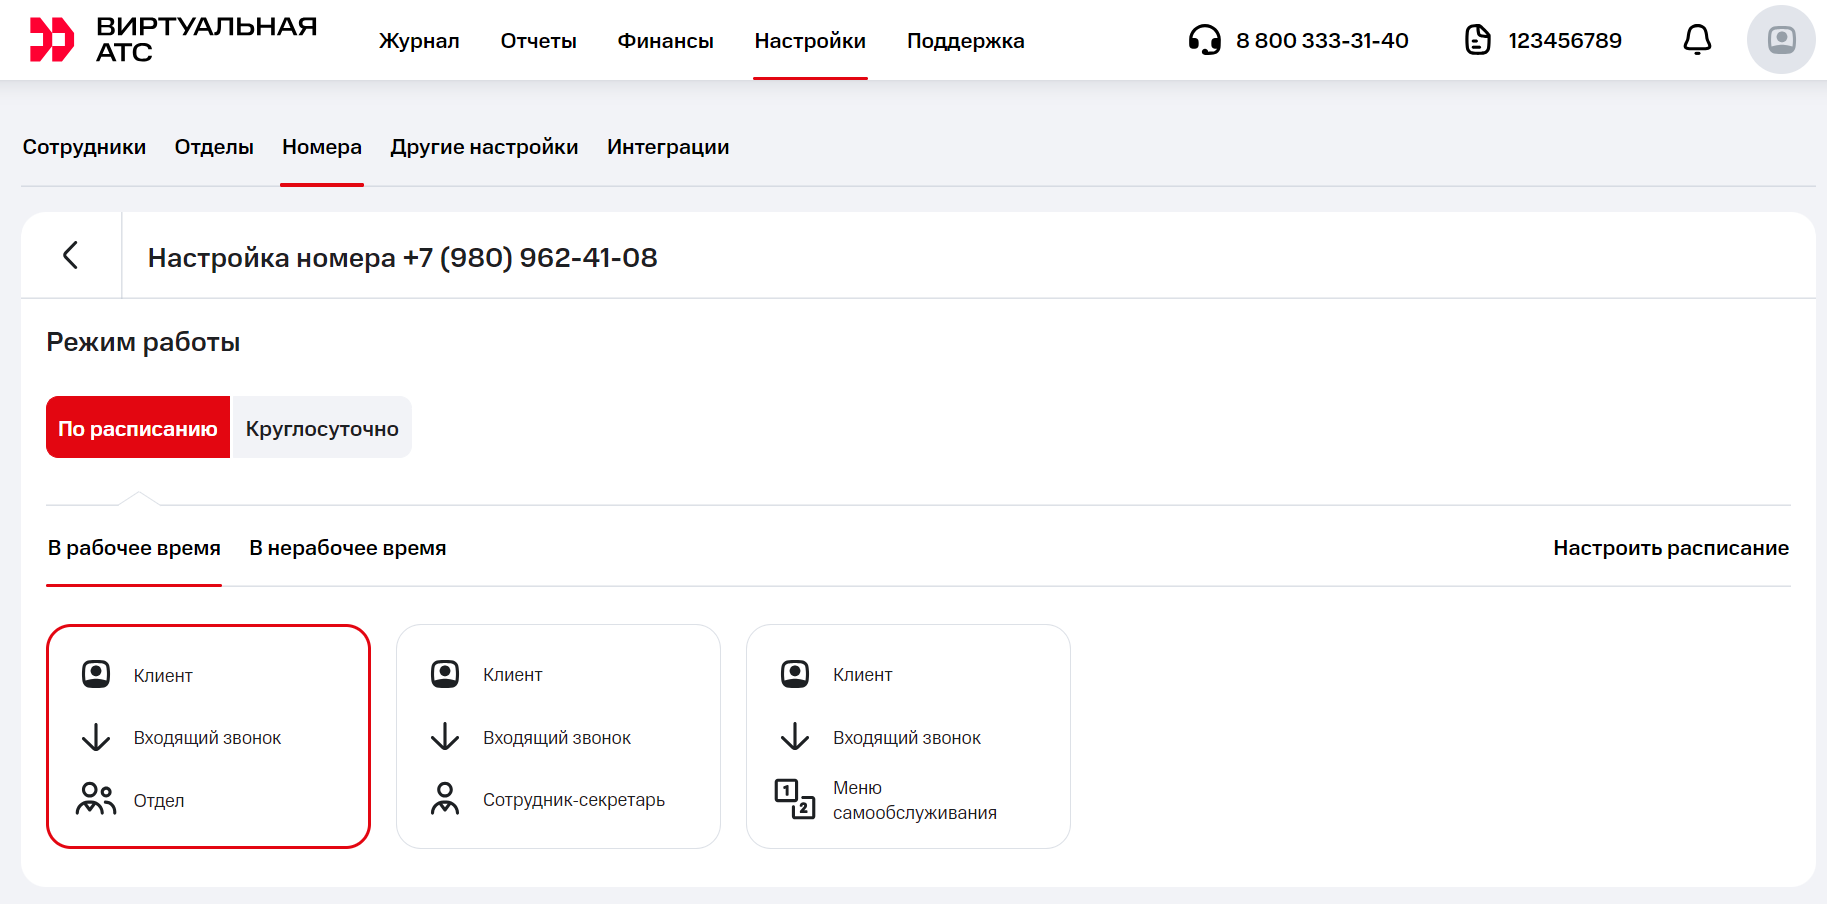Screen dimensions: 1827x904
Task: Click Настроить расписание link
Action: (1670, 548)
